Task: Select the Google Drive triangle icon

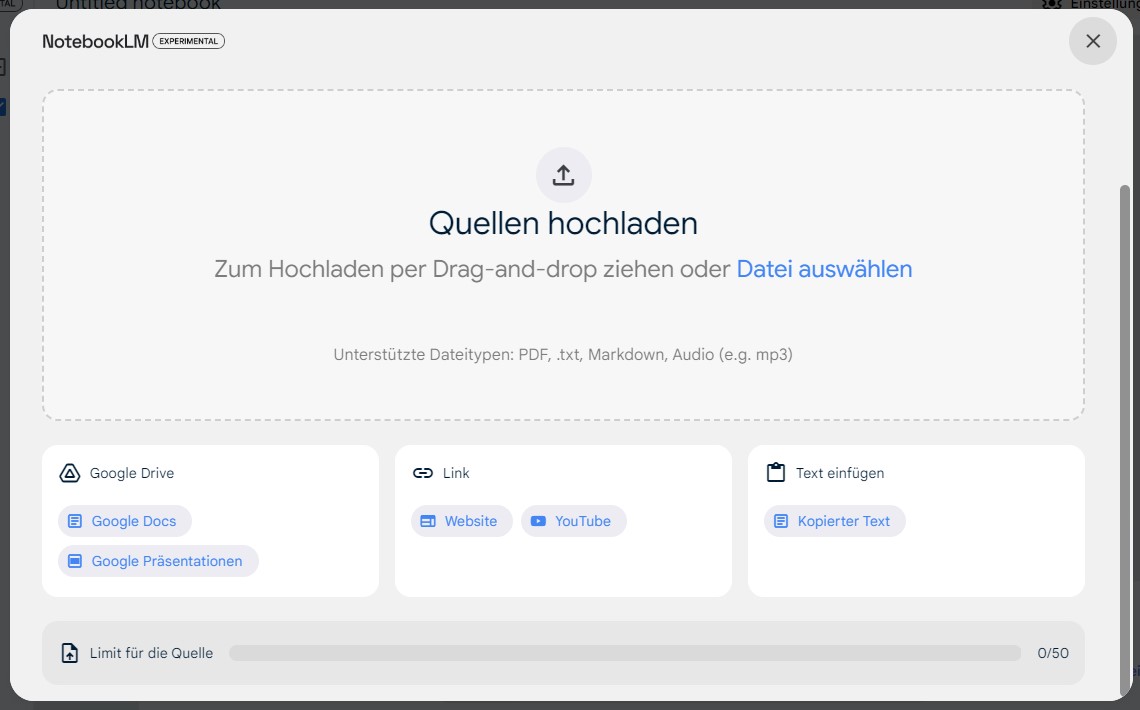Action: (68, 472)
